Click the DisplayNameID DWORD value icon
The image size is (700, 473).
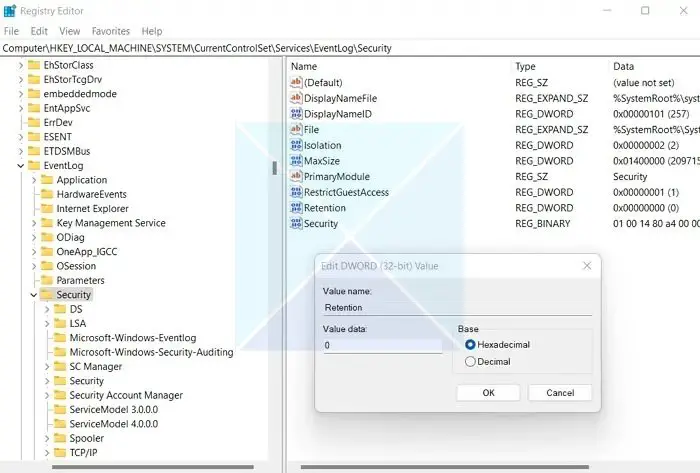[x=296, y=114]
